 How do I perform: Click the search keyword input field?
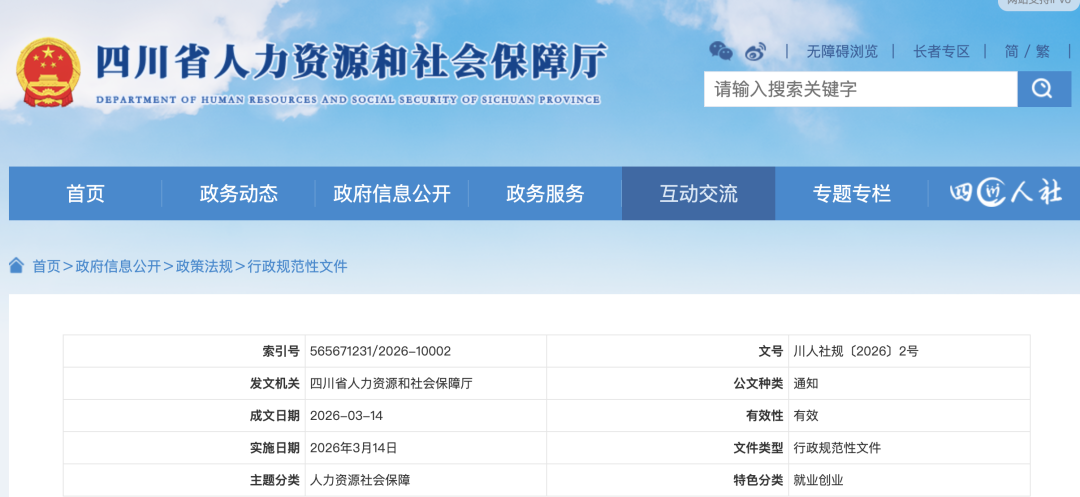(x=860, y=89)
